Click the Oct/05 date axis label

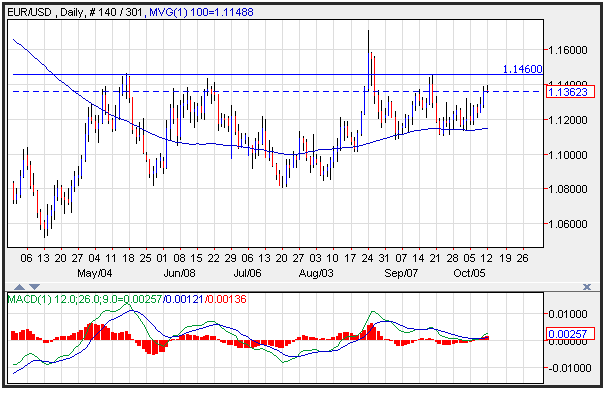pos(469,273)
